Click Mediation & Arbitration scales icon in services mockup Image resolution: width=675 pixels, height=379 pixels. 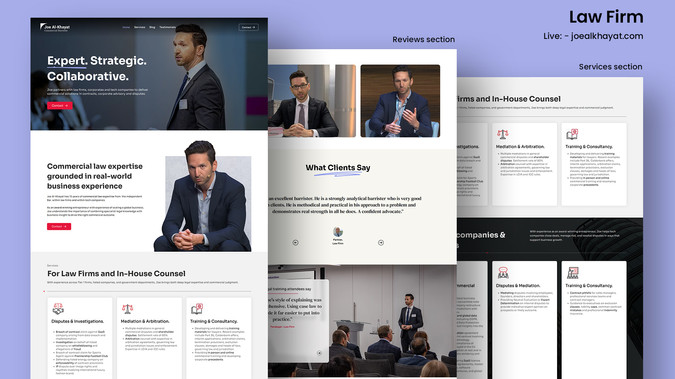(502, 134)
